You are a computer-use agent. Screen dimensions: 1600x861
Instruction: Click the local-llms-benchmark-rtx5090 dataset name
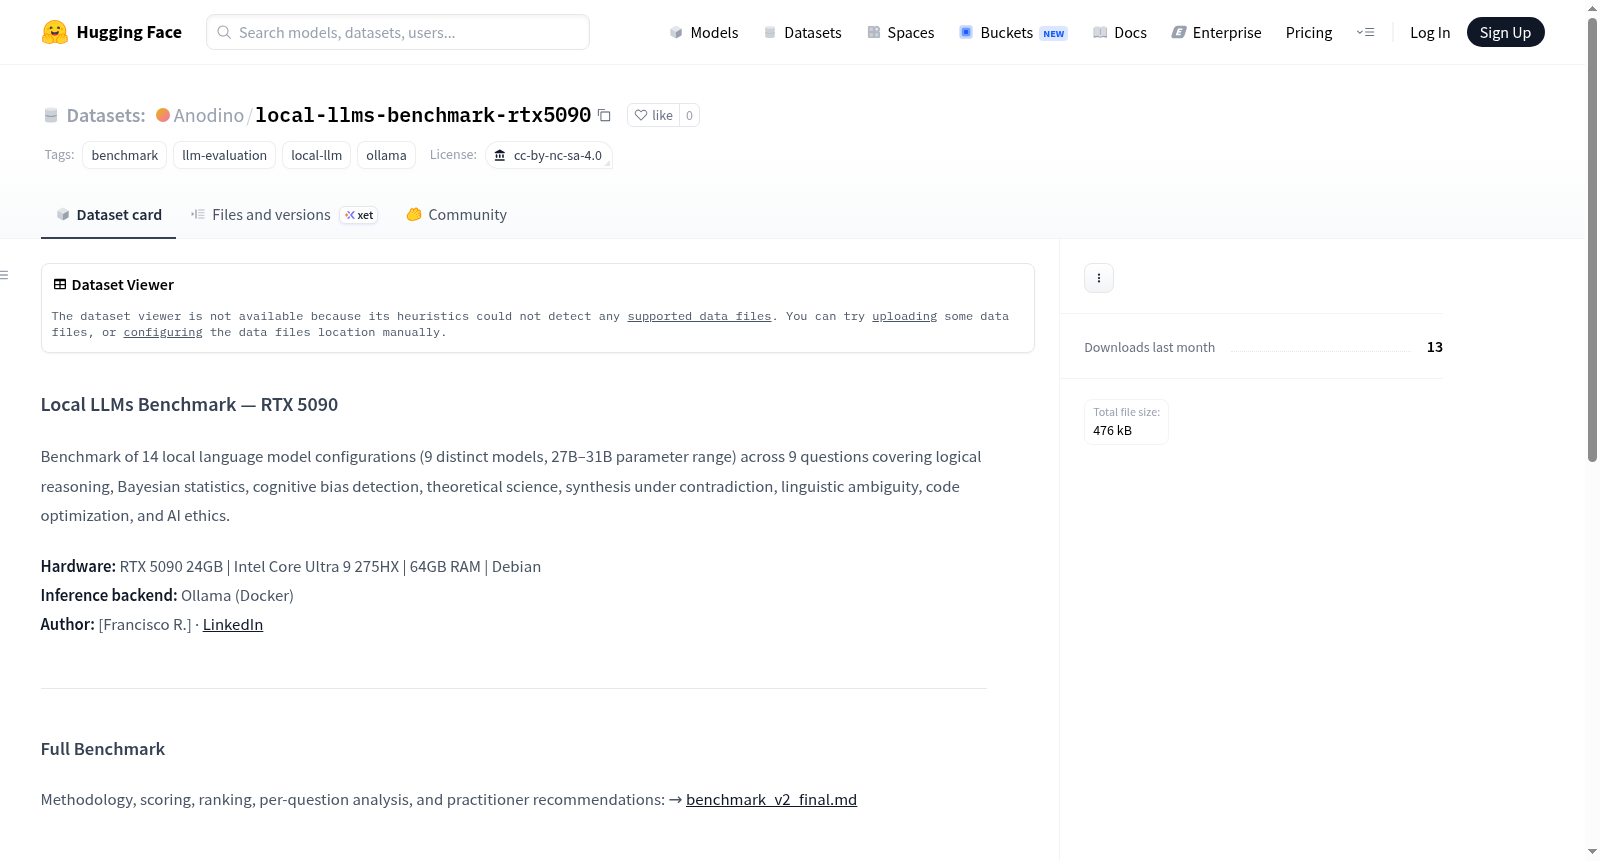(423, 115)
